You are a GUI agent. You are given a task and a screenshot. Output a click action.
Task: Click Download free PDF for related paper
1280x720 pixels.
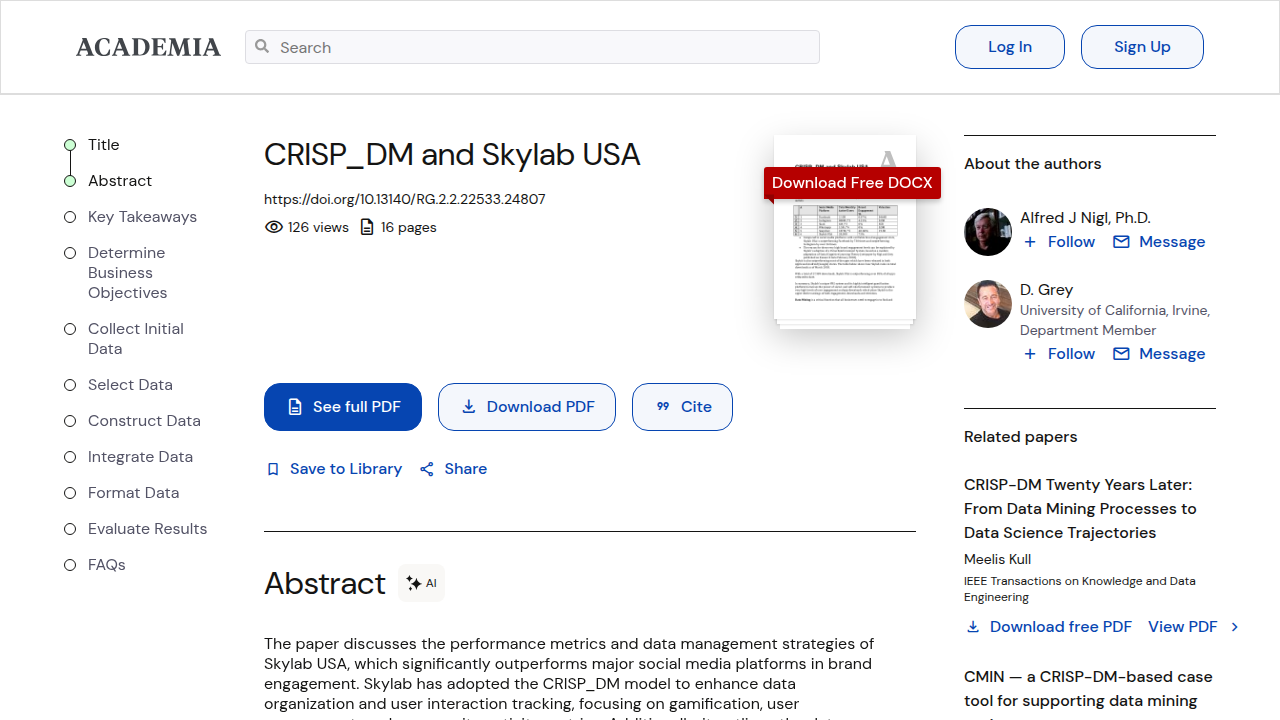point(1048,627)
